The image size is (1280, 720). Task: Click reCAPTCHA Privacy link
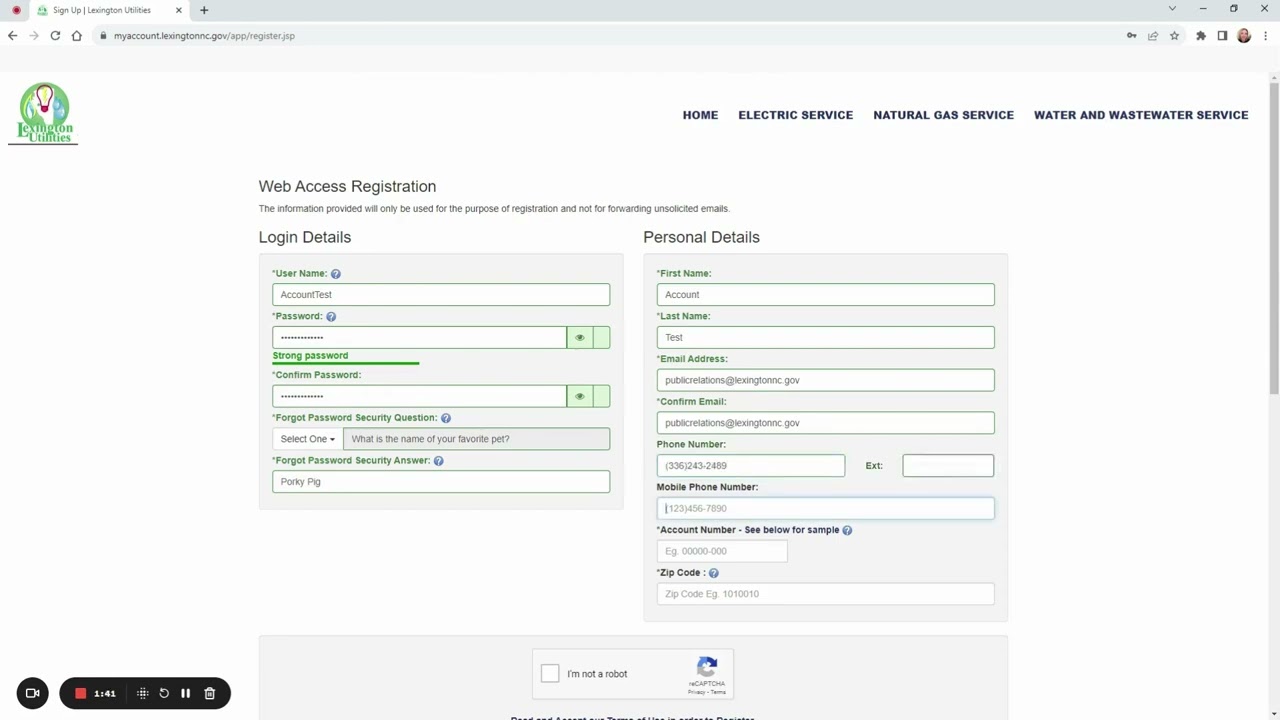coord(695,692)
